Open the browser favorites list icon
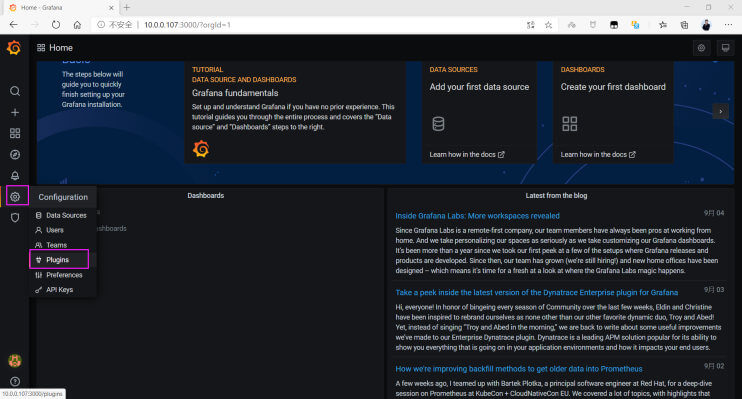Viewport: 742px width, 399px height. (662, 25)
